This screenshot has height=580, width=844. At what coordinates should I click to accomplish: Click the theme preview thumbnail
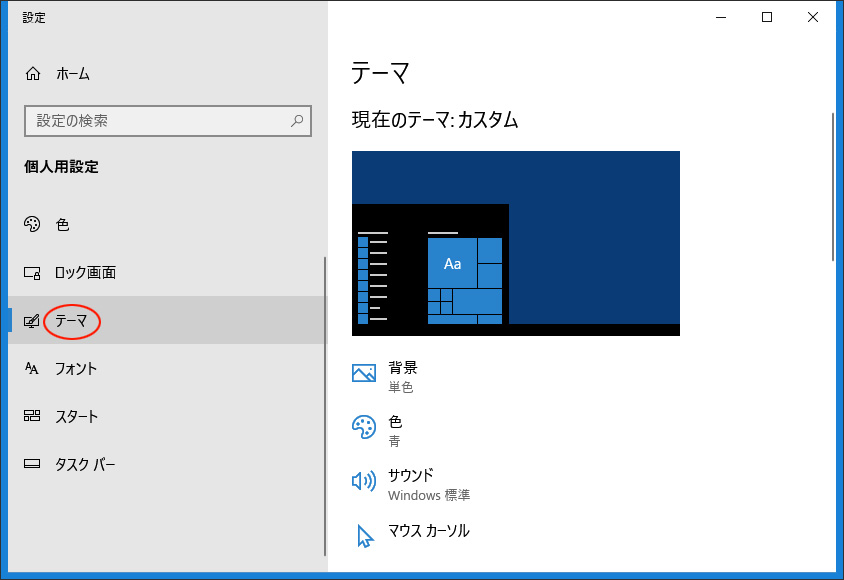tap(516, 243)
